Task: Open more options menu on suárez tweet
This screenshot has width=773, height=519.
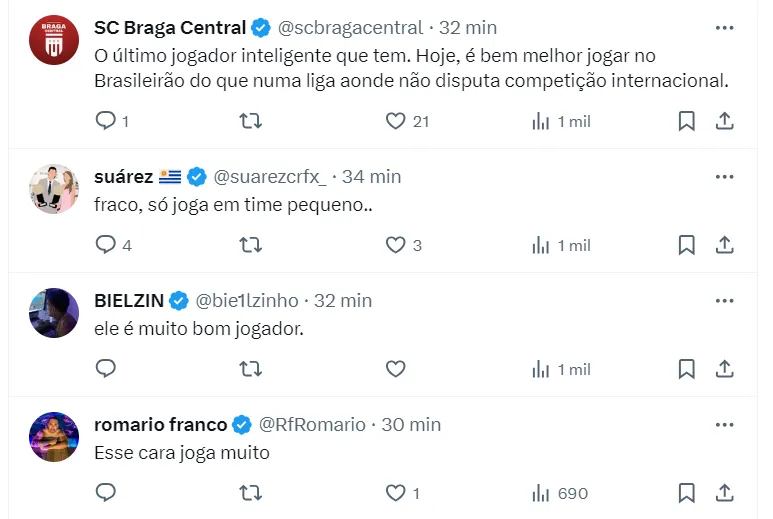Action: [x=725, y=176]
